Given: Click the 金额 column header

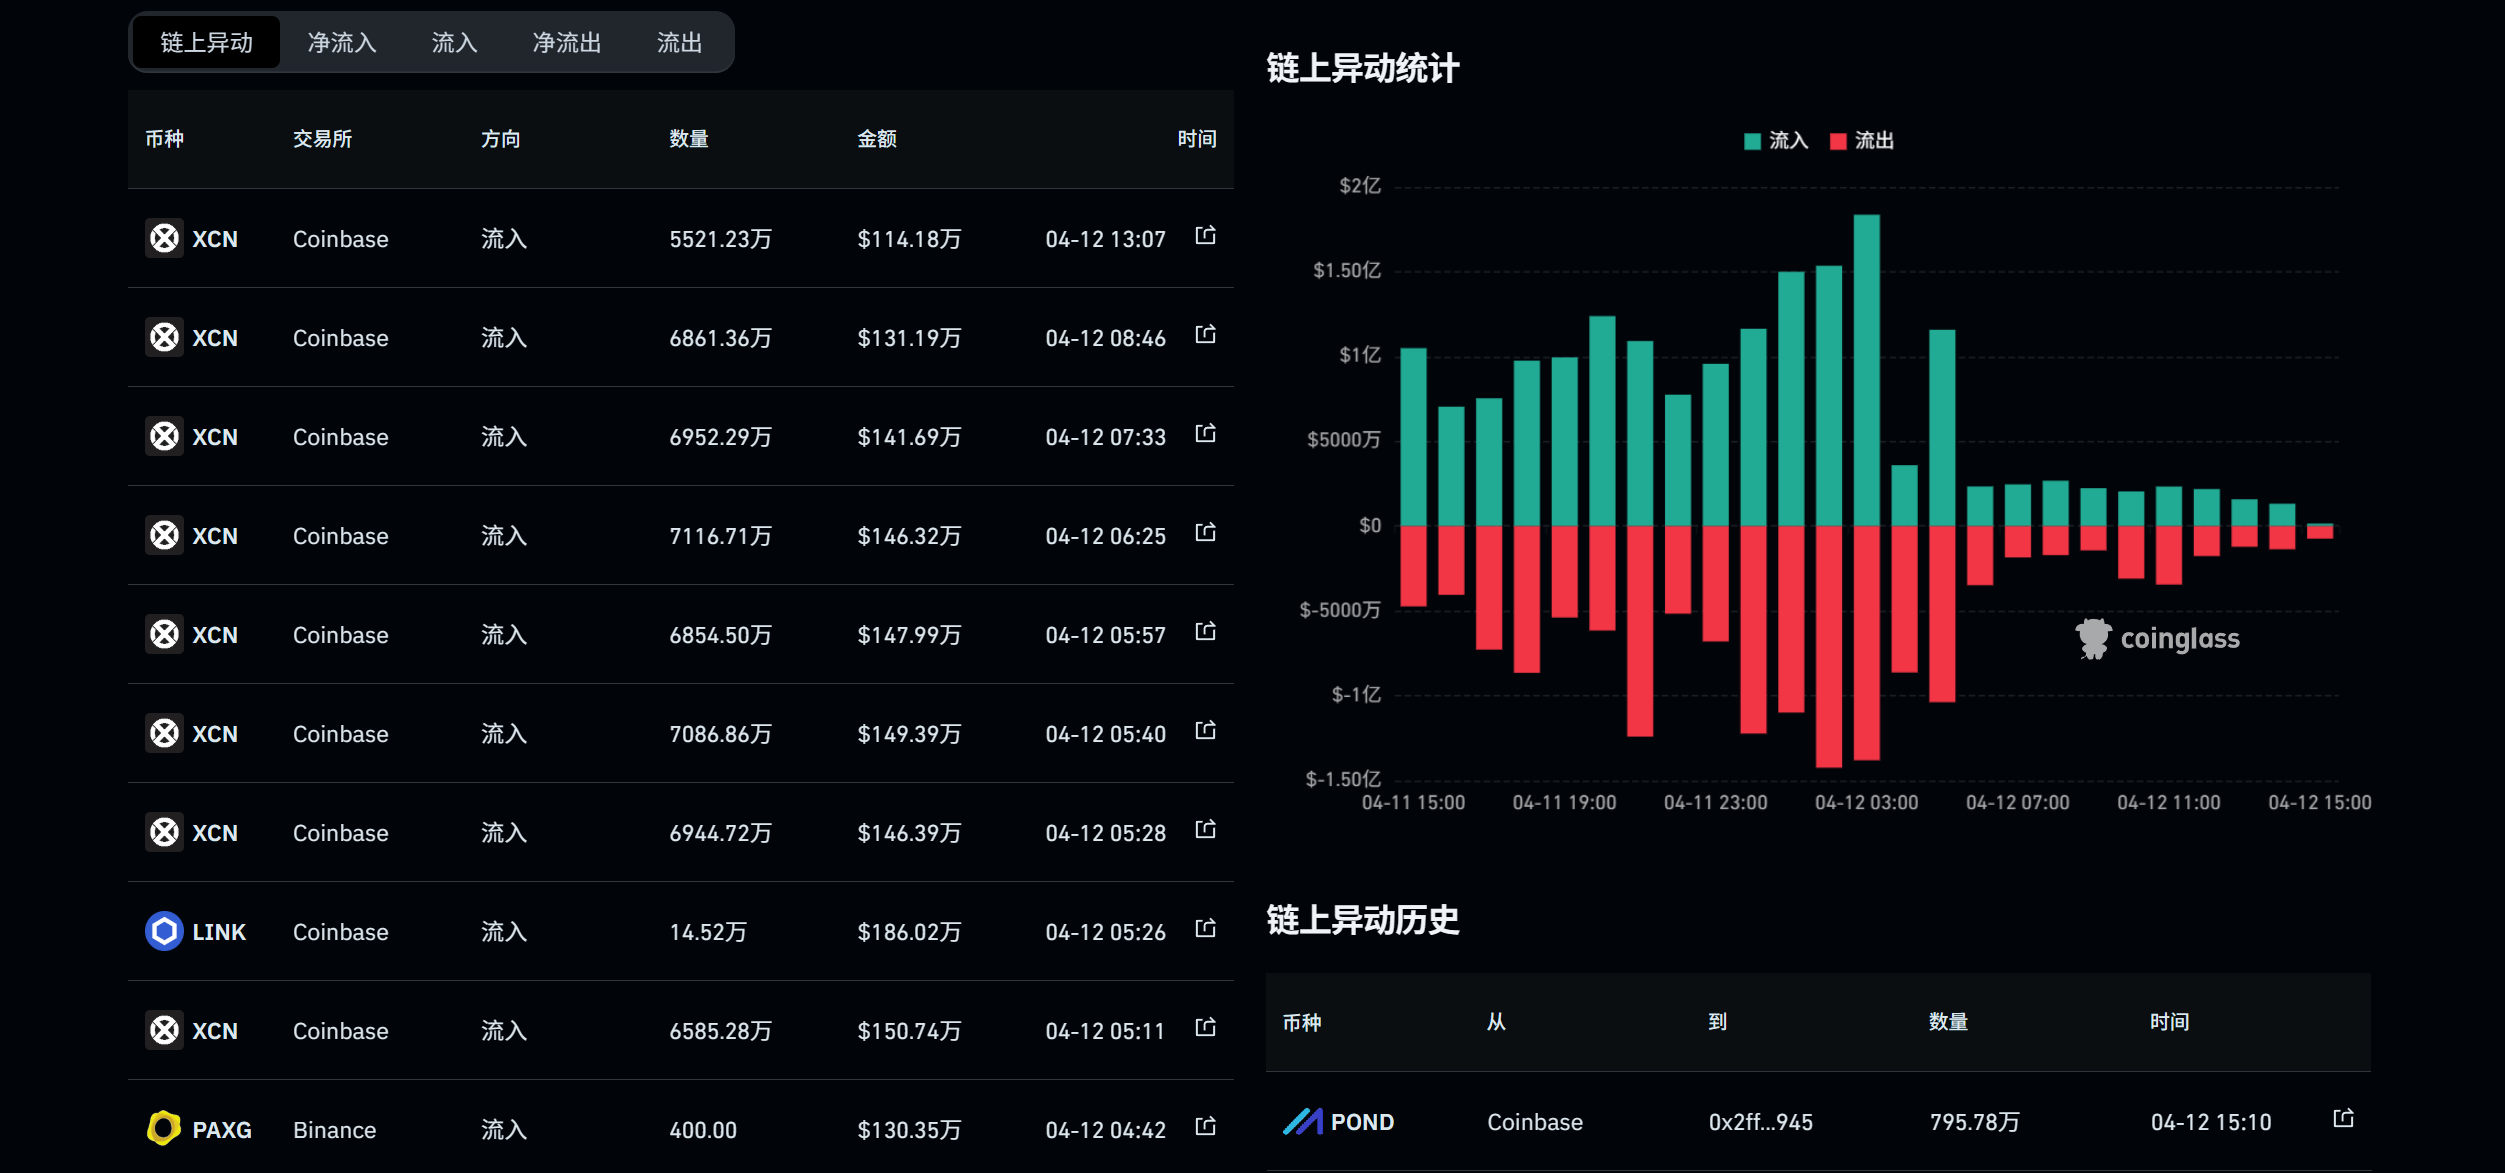Looking at the screenshot, I should pos(877,139).
